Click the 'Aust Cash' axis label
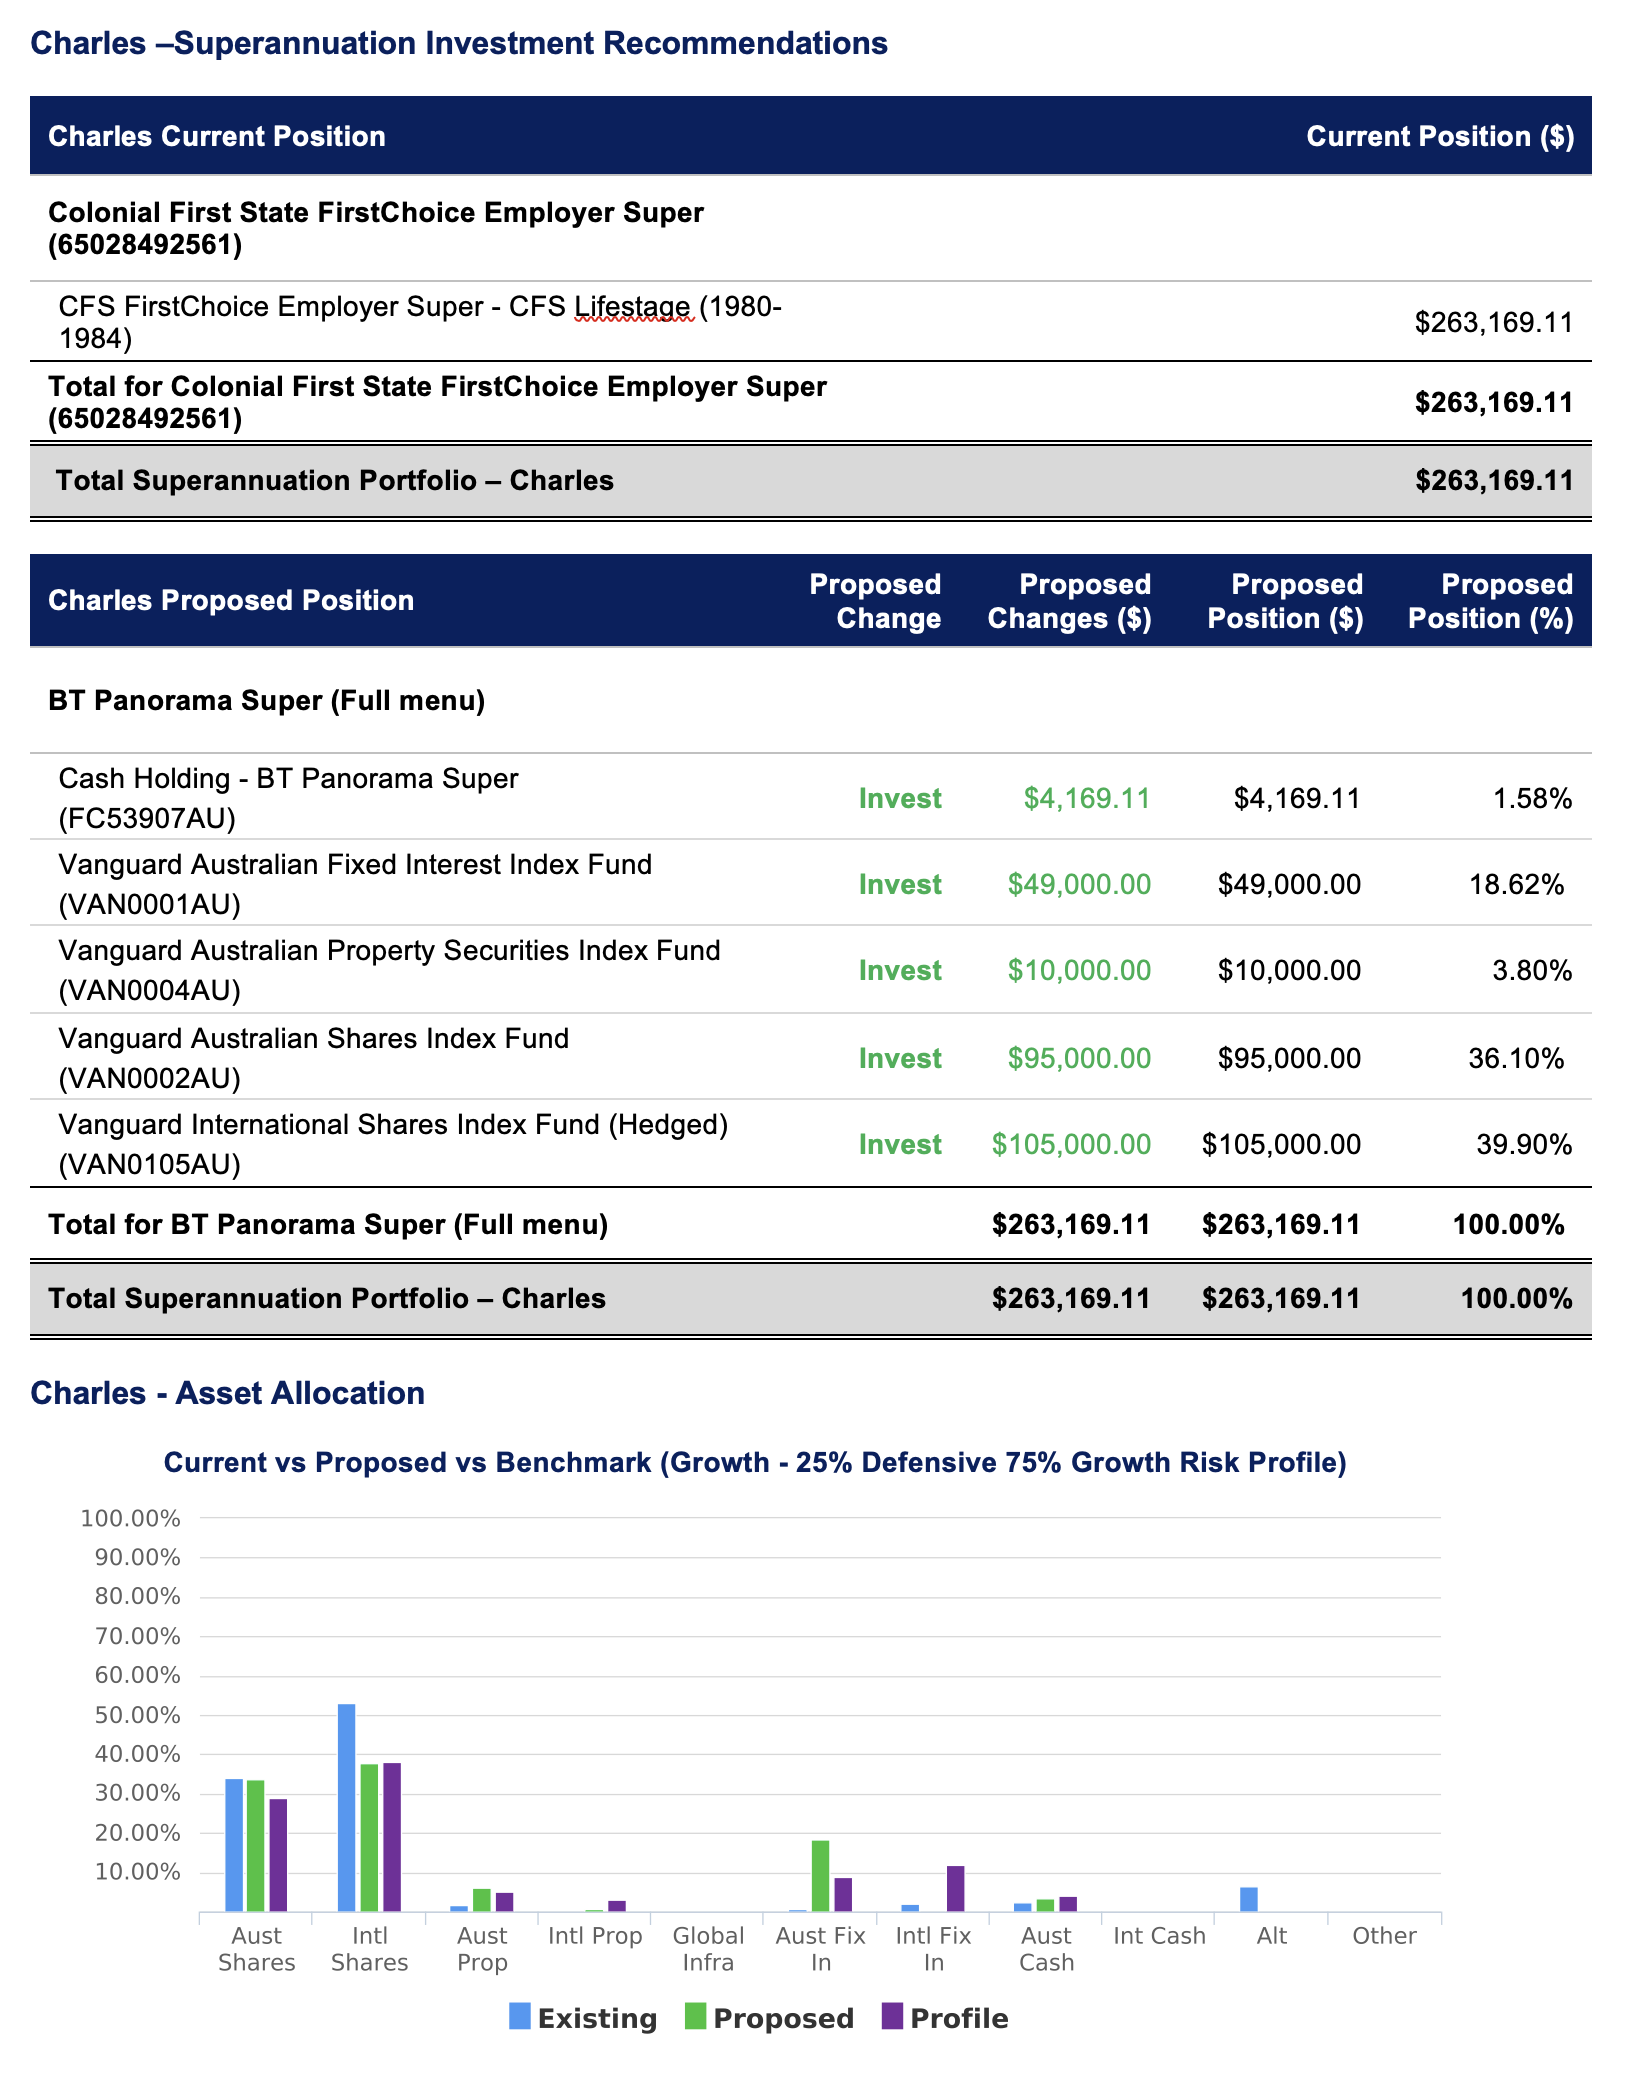Image resolution: width=1640 pixels, height=2100 pixels. [1047, 1949]
